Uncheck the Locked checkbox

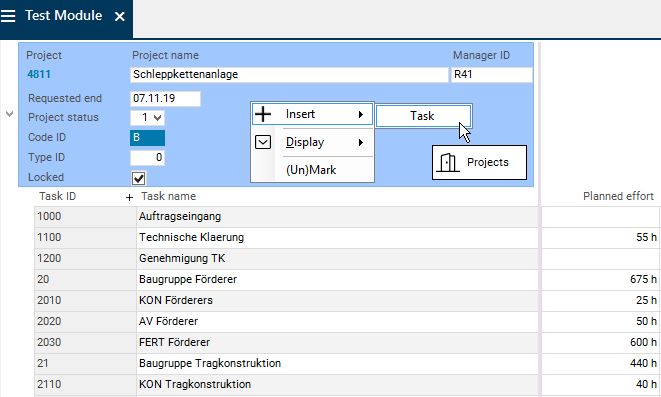click(x=139, y=178)
